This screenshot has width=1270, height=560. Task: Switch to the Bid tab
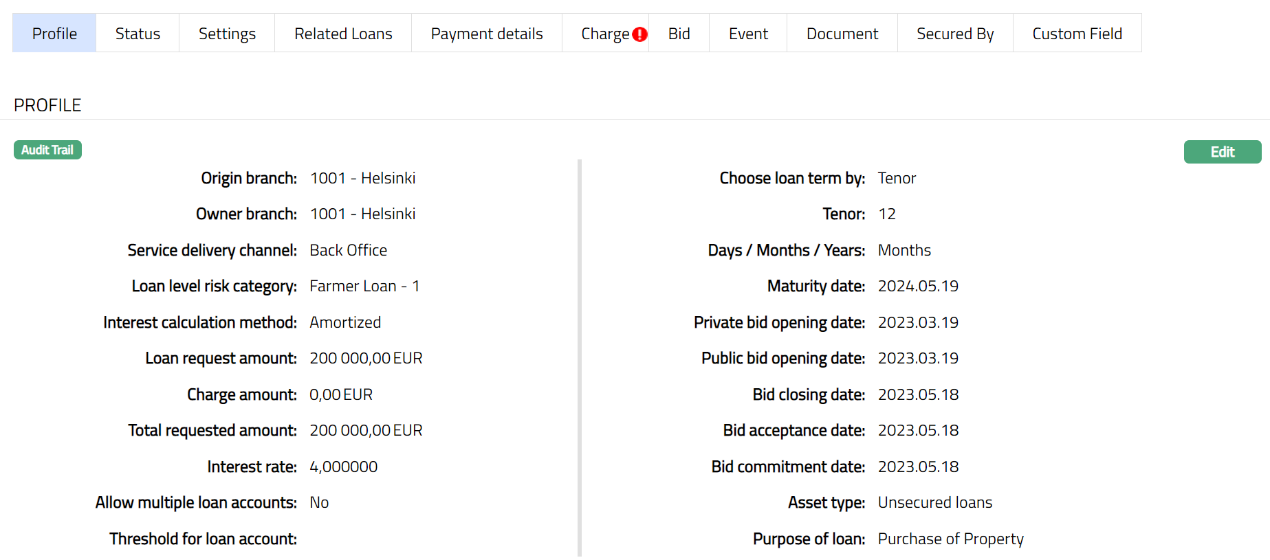[679, 33]
